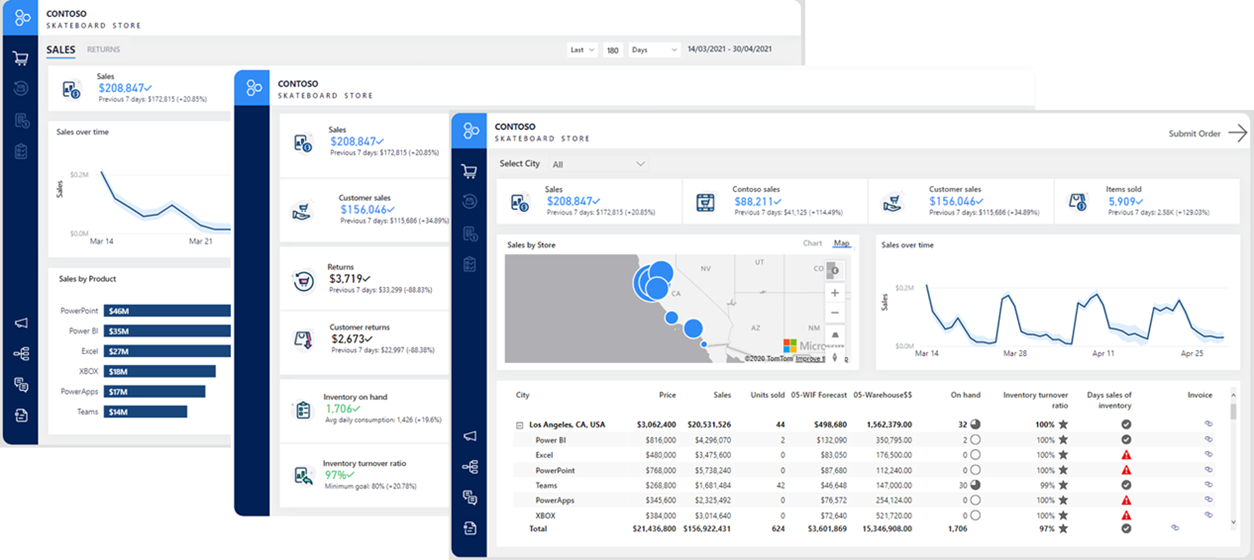Screen dimensions: 1254x560
Task: Click the warning icon in the PowerPoint row
Action: point(1126,470)
